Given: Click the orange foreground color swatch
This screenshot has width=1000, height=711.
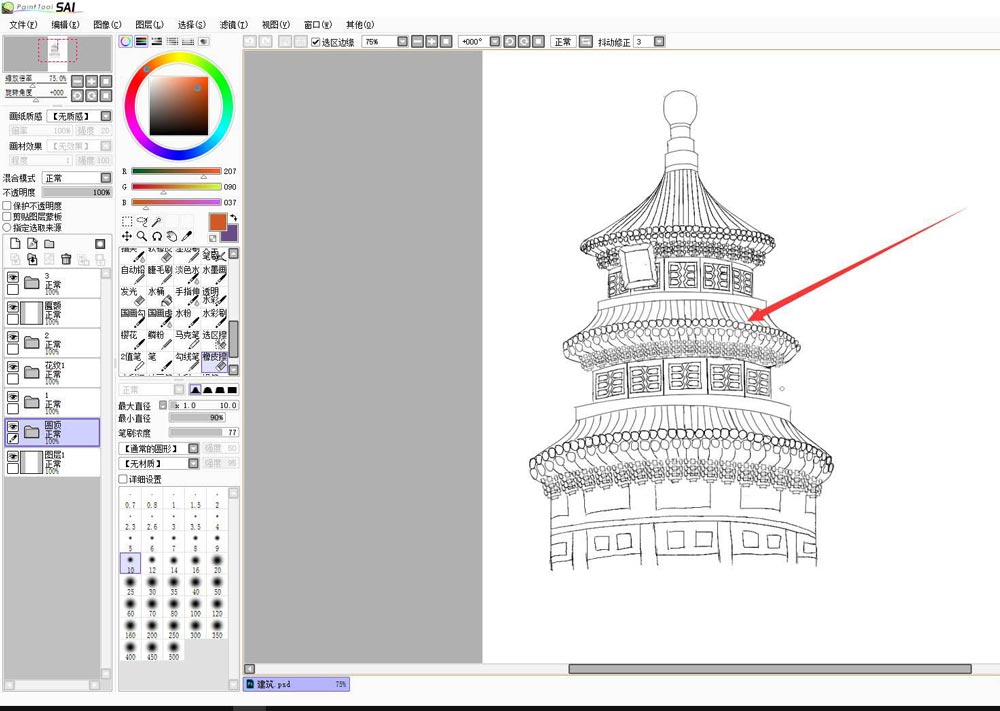Looking at the screenshot, I should (217, 221).
